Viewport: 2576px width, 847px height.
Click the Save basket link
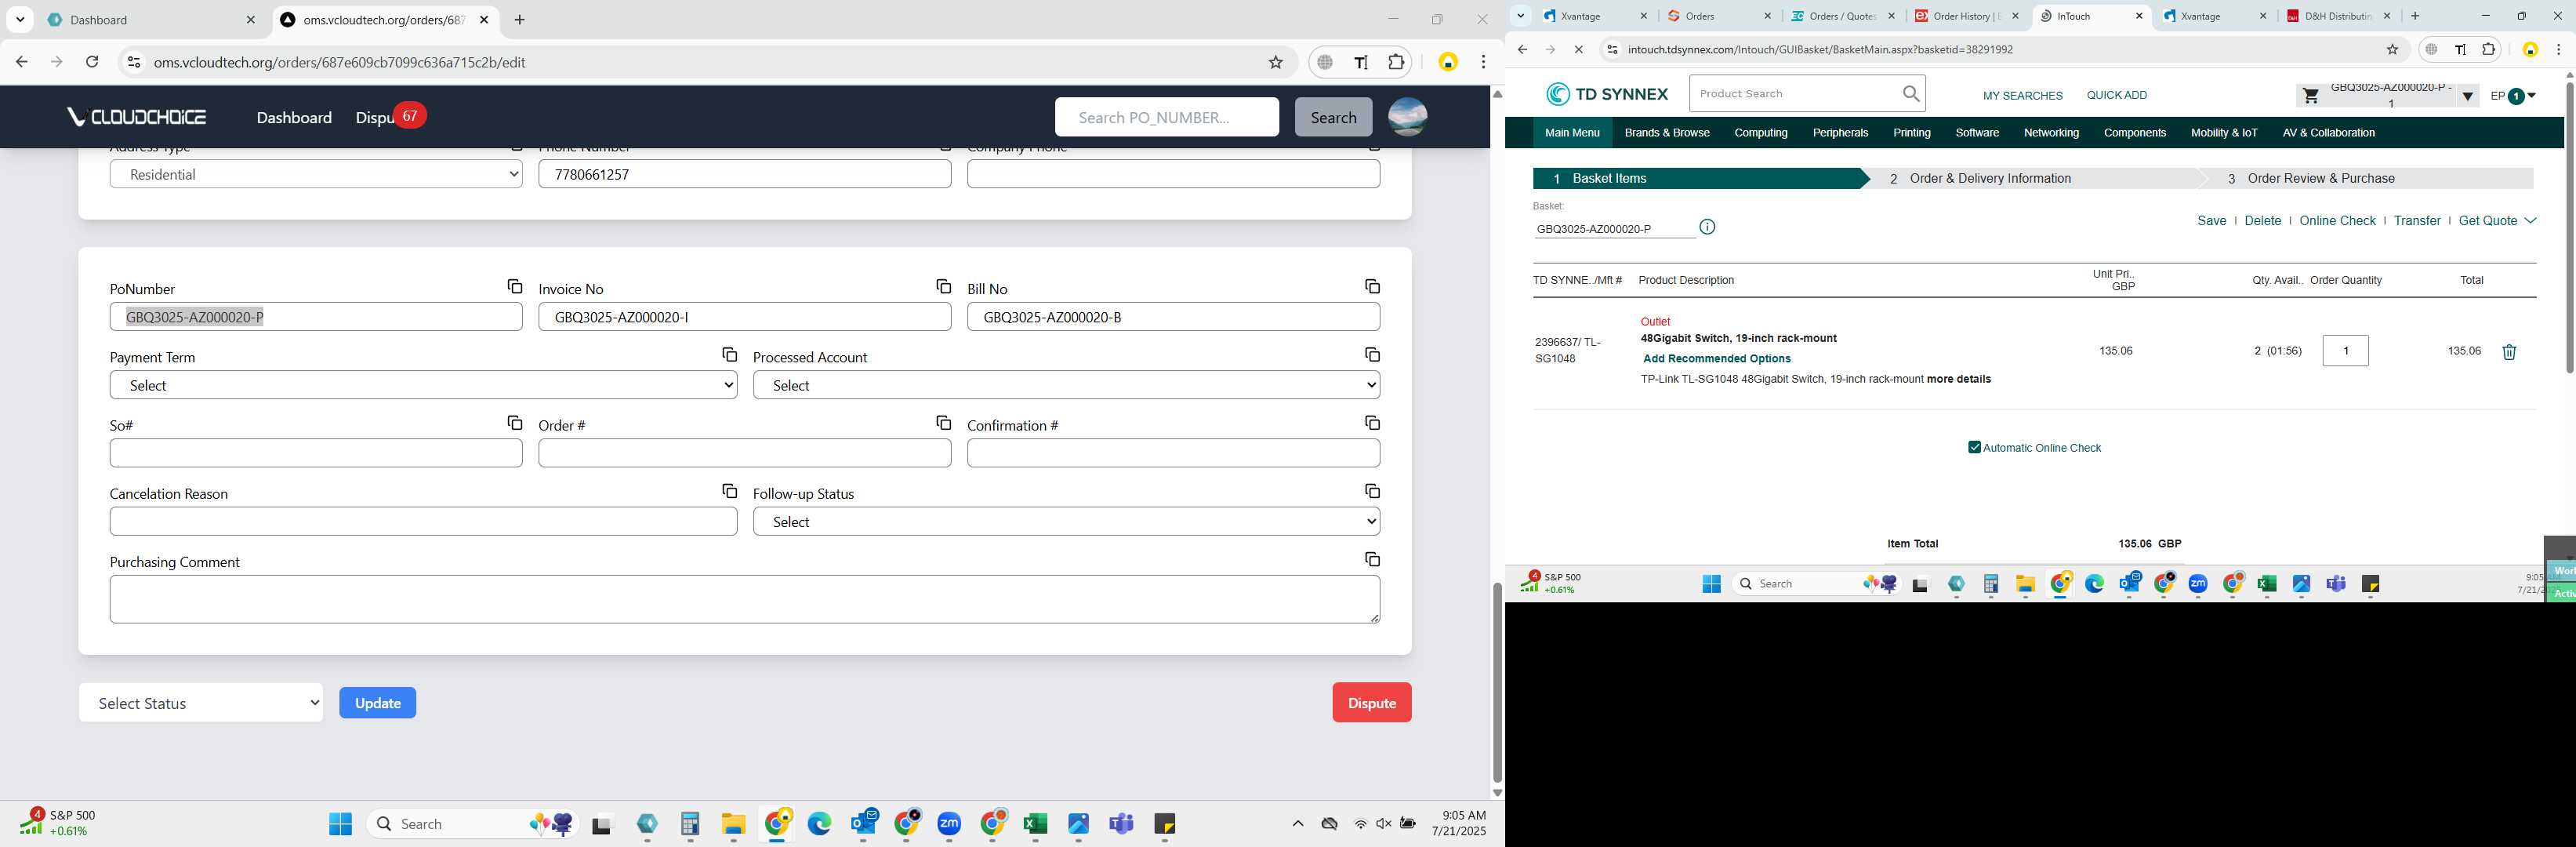pyautogui.click(x=2211, y=221)
